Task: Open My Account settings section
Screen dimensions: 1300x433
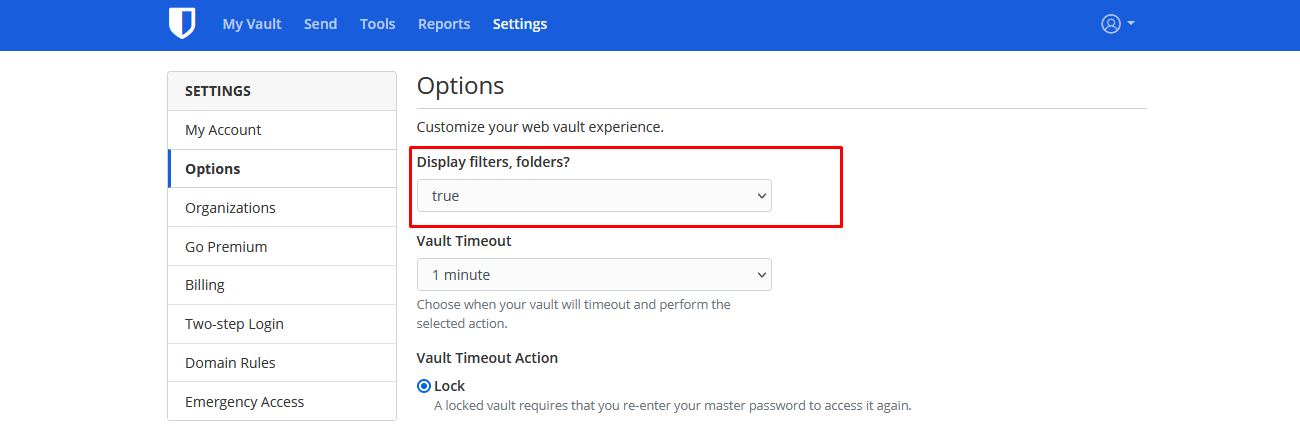Action: click(x=223, y=130)
